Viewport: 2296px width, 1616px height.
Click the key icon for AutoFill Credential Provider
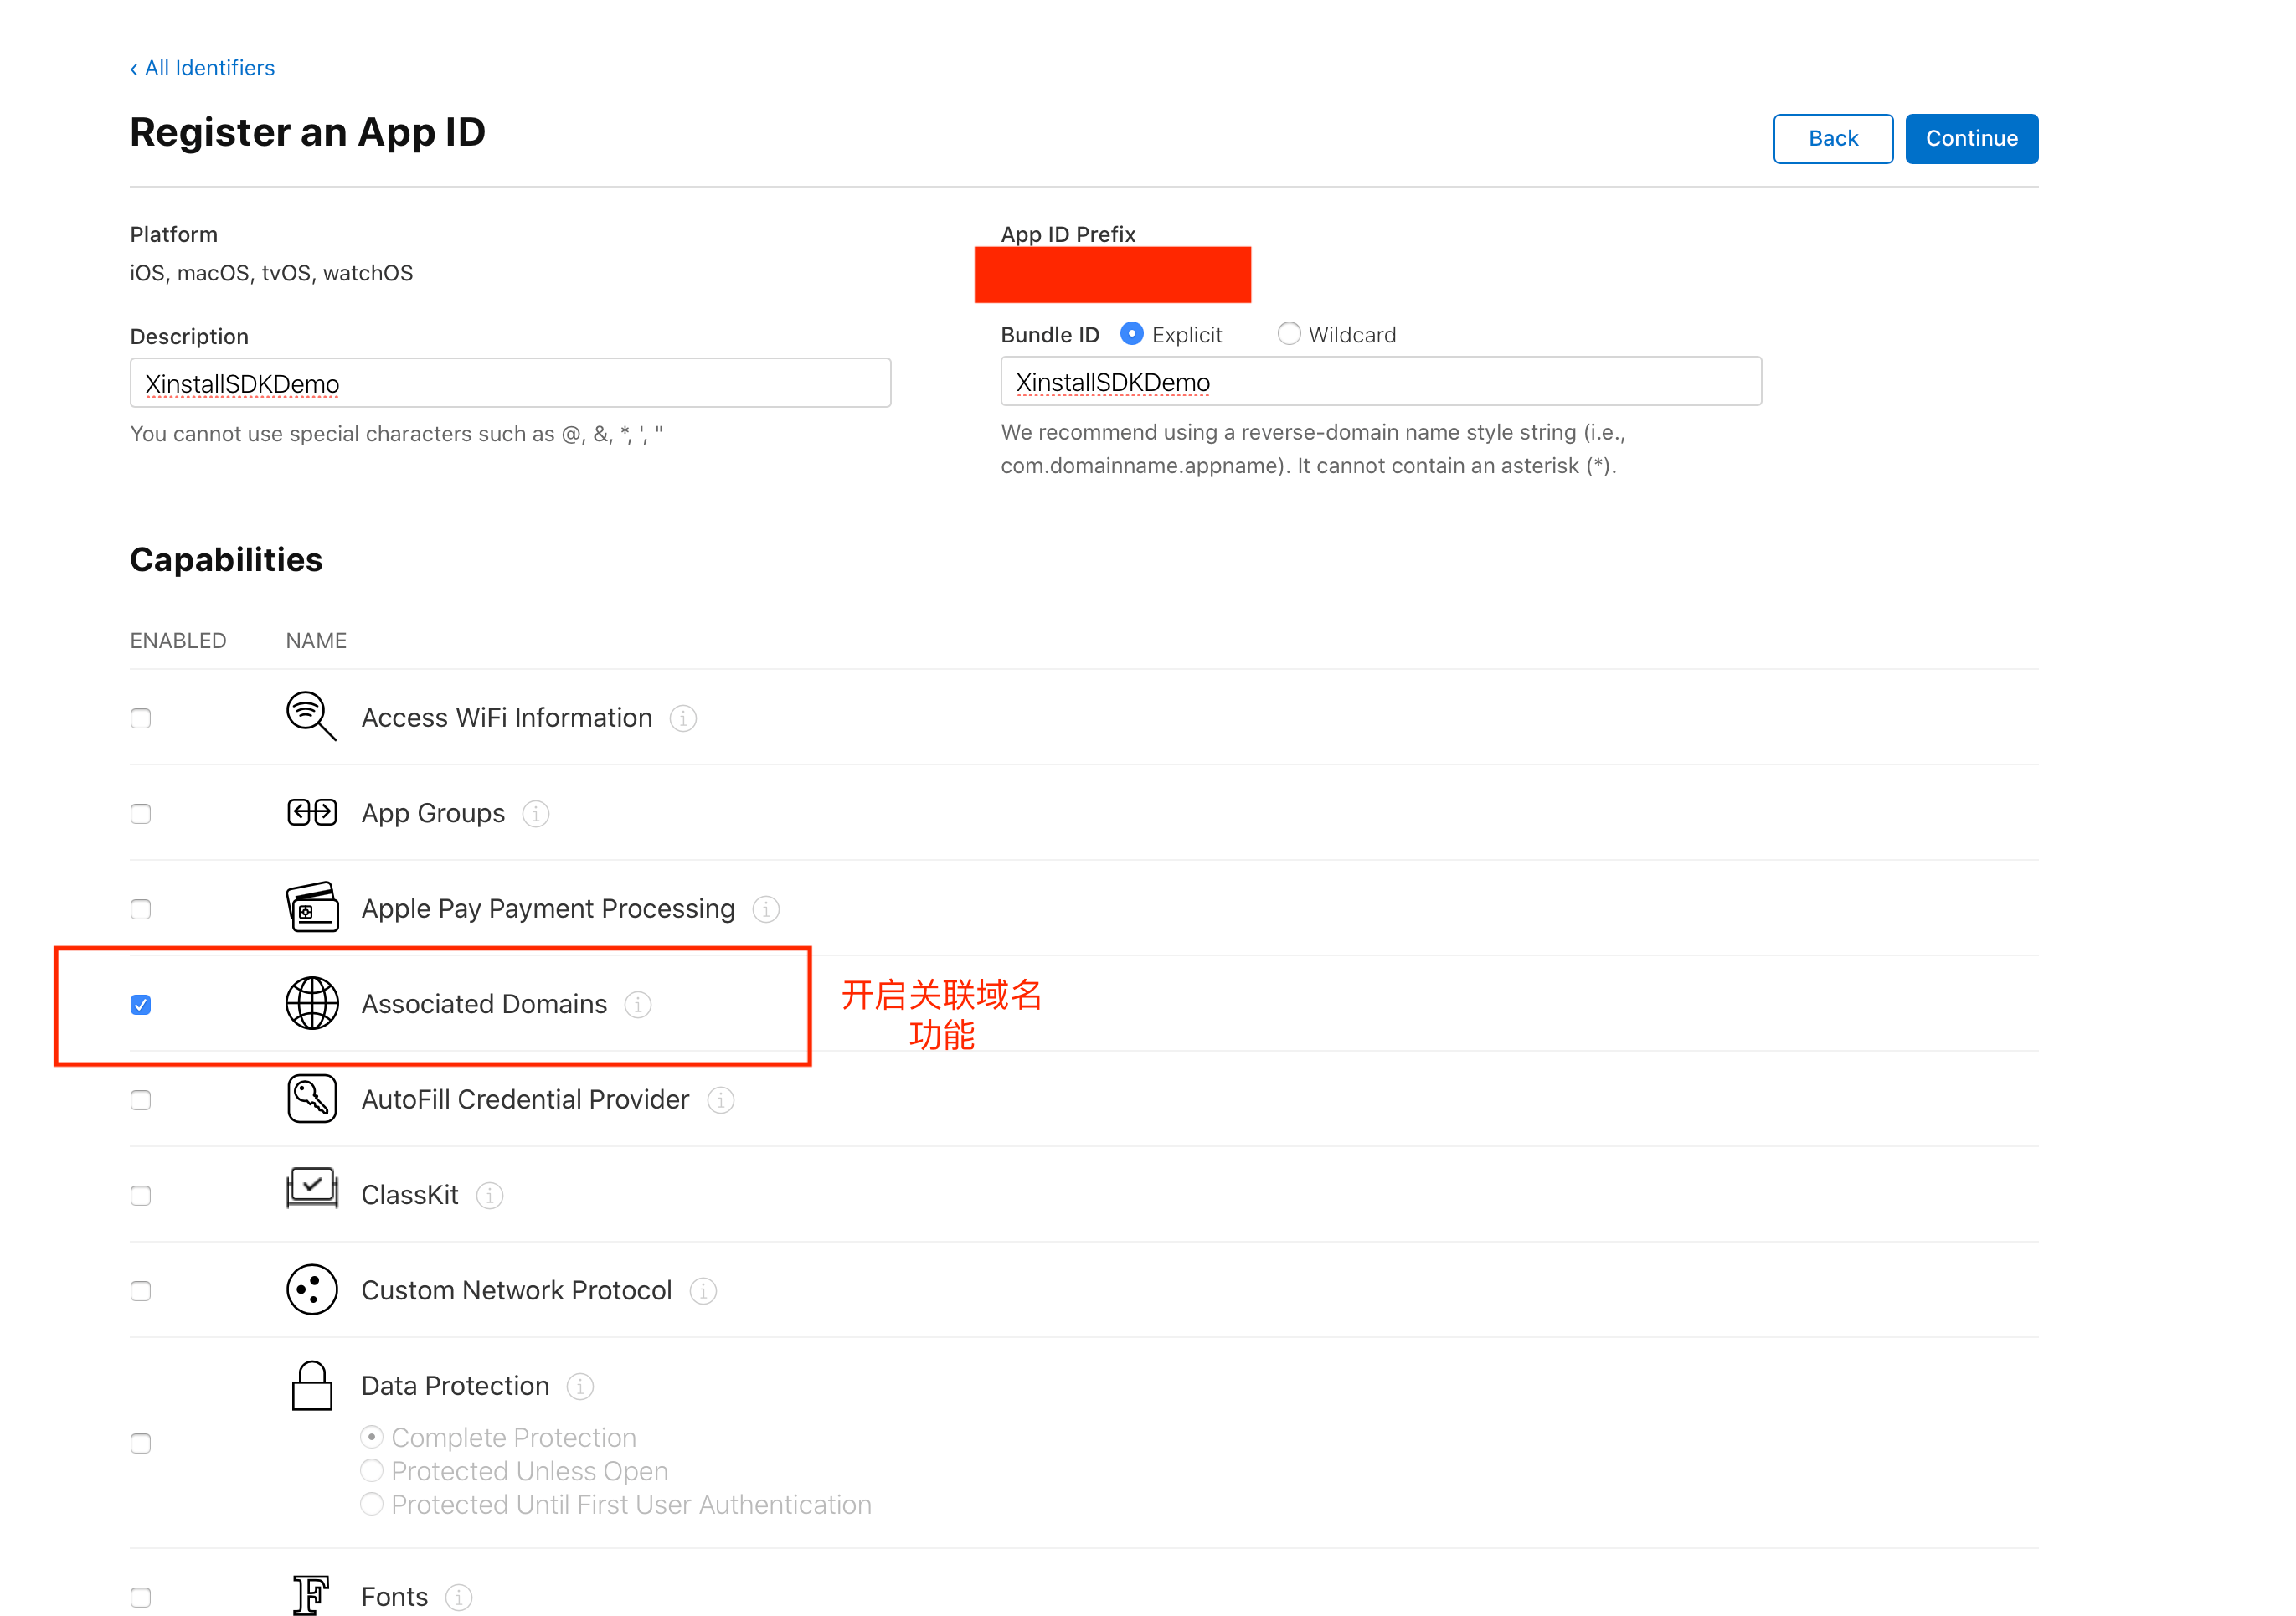311,1099
